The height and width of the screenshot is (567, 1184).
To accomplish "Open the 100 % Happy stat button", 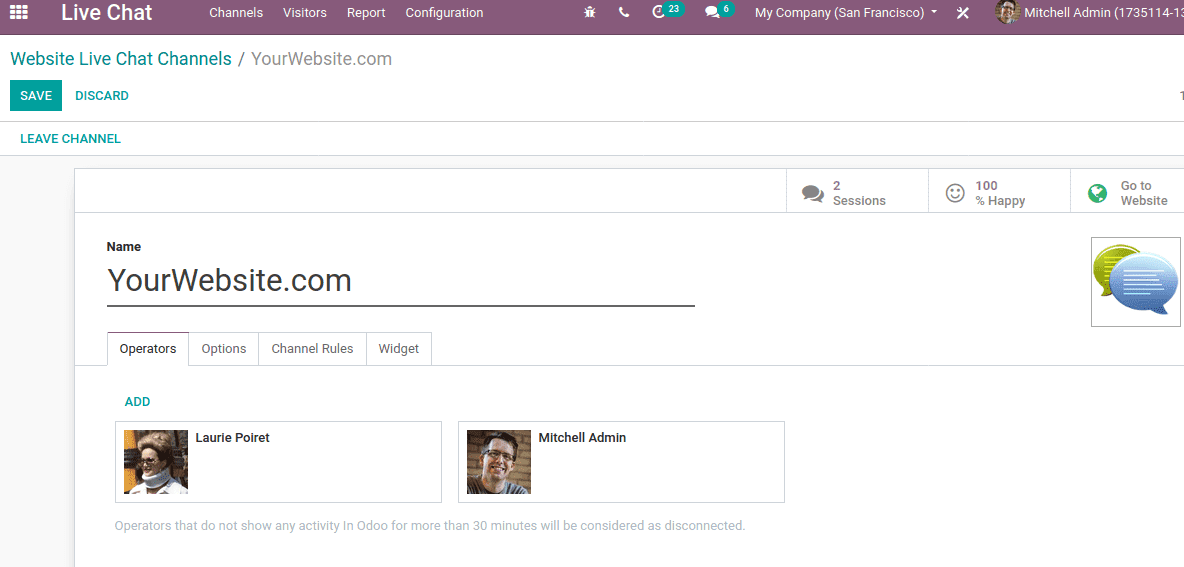I will tap(999, 193).
